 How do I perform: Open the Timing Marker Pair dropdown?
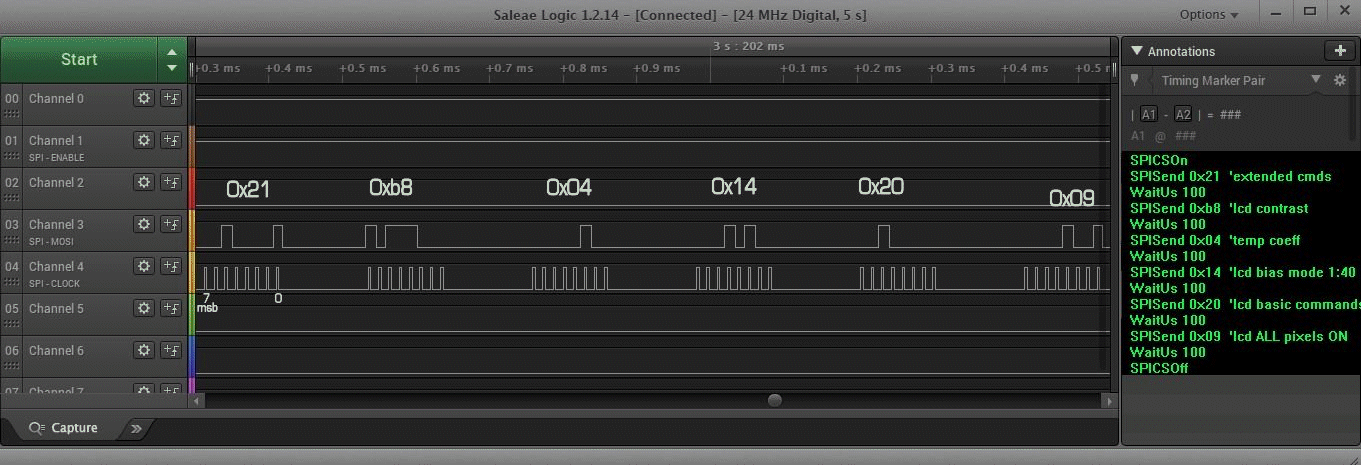coord(1316,80)
